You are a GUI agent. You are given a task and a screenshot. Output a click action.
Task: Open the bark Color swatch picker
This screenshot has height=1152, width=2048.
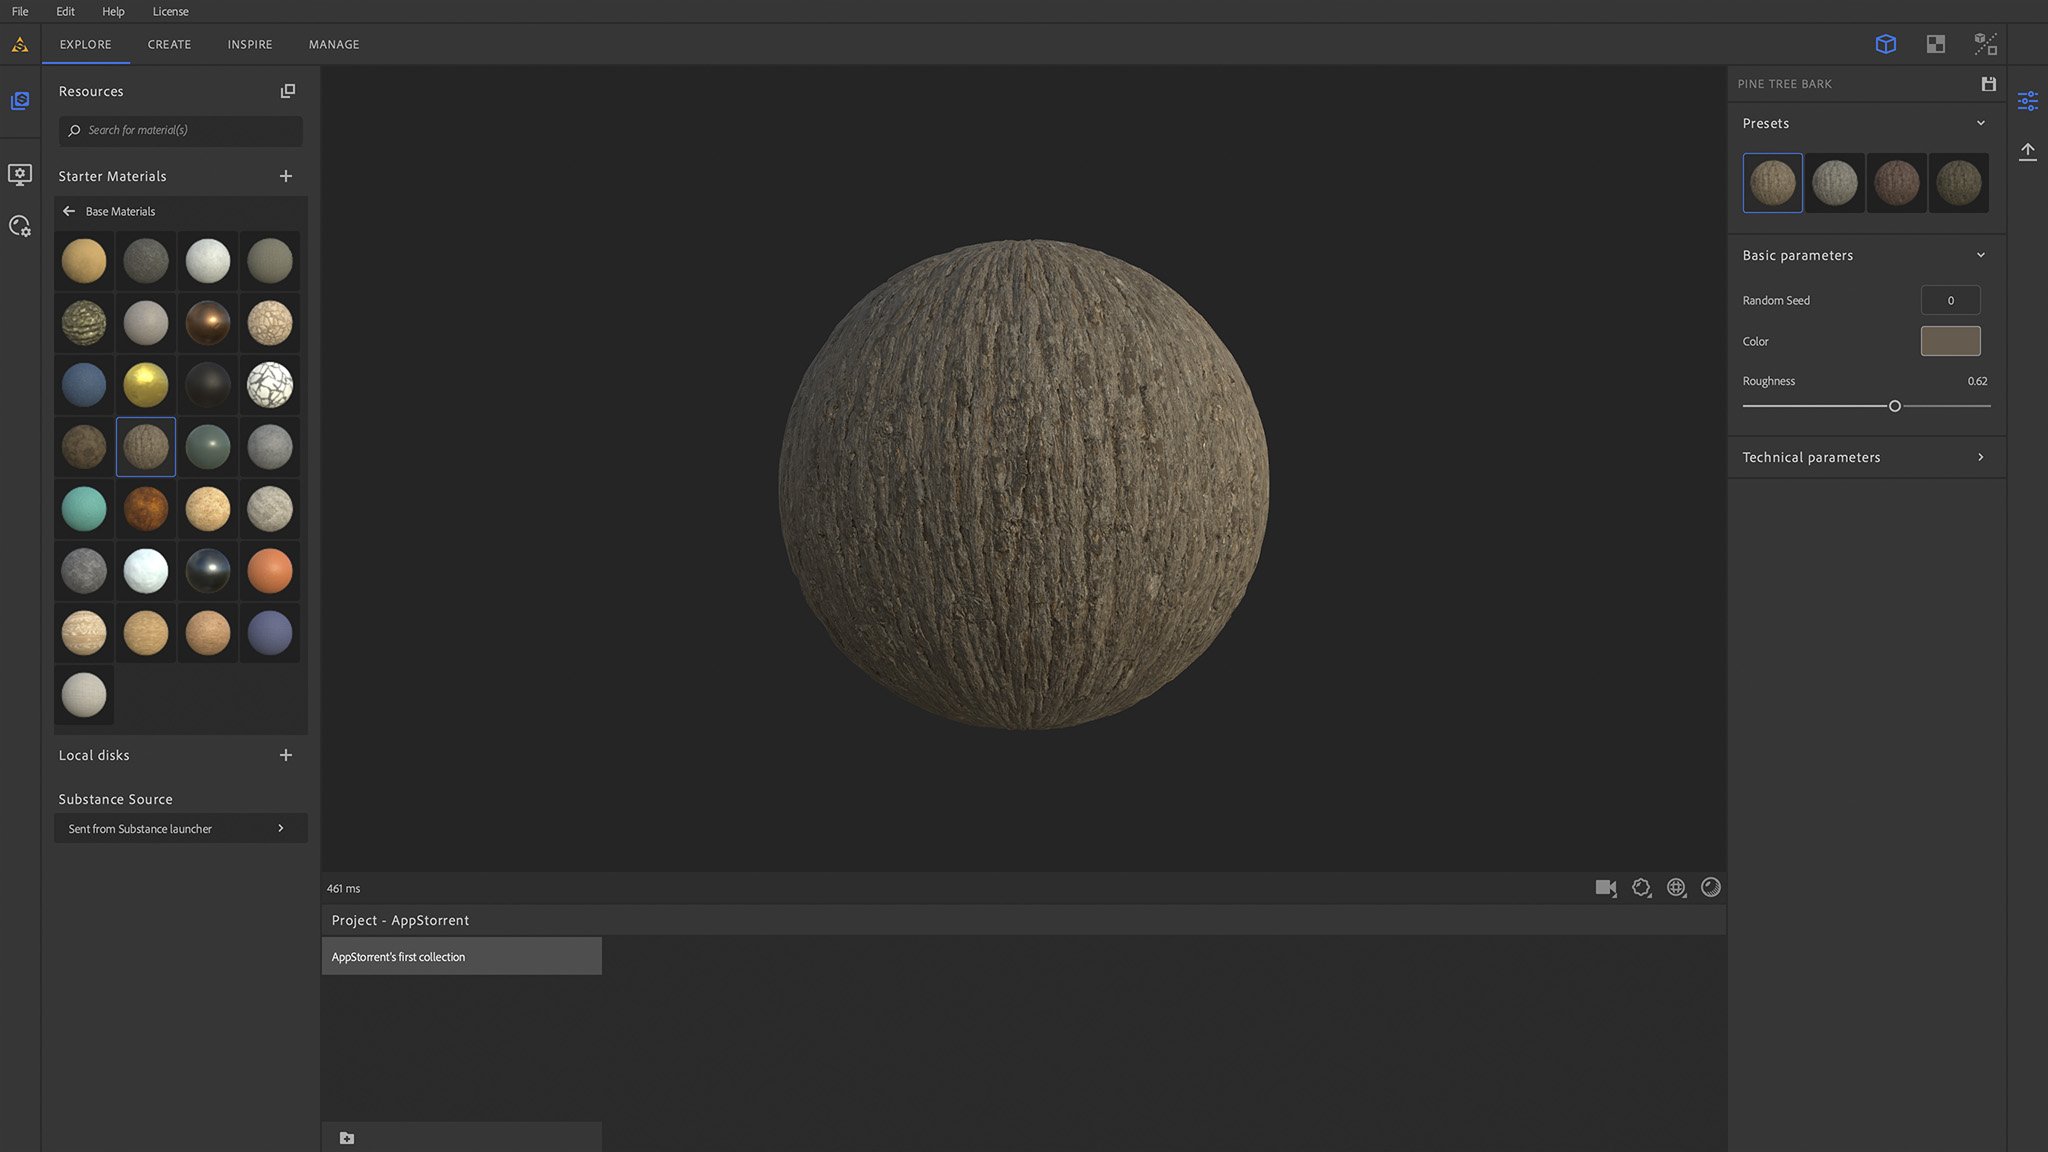pos(1950,341)
